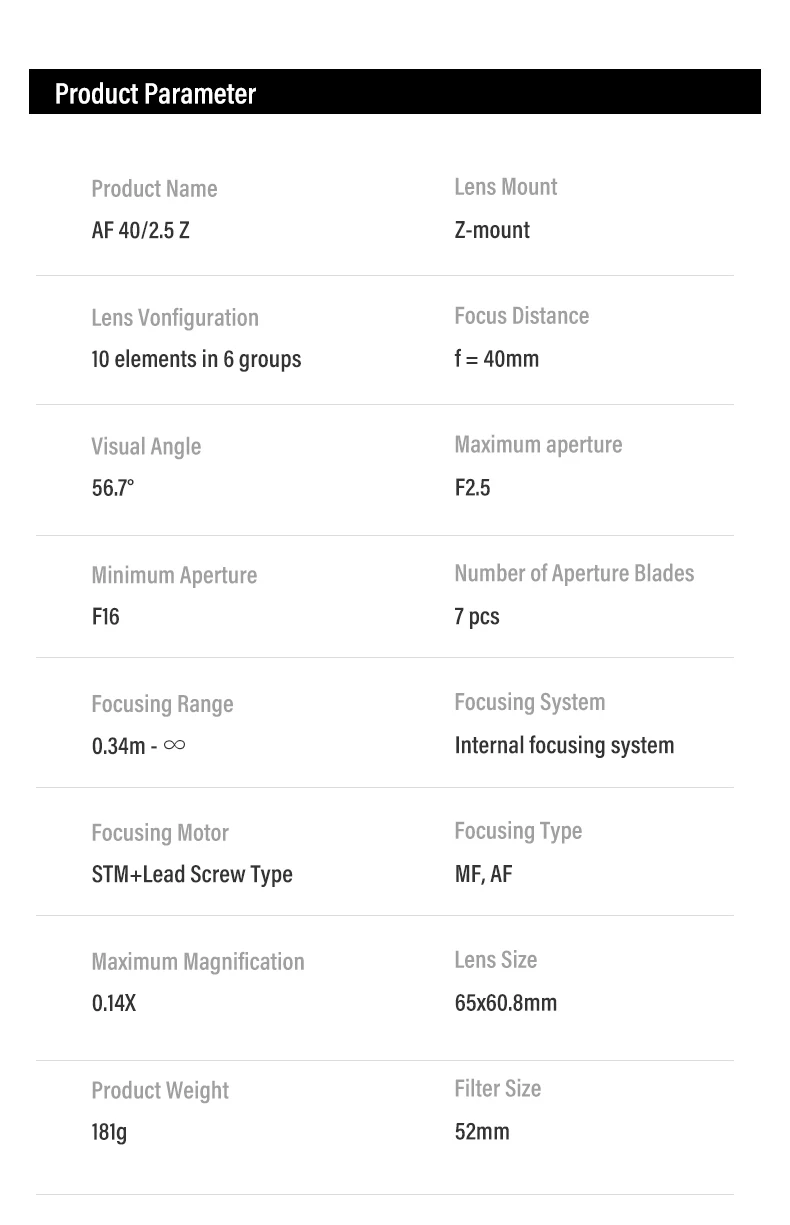Click the F16 minimum aperture value
Image resolution: width=790 pixels, height=1225 pixels.
coord(105,617)
